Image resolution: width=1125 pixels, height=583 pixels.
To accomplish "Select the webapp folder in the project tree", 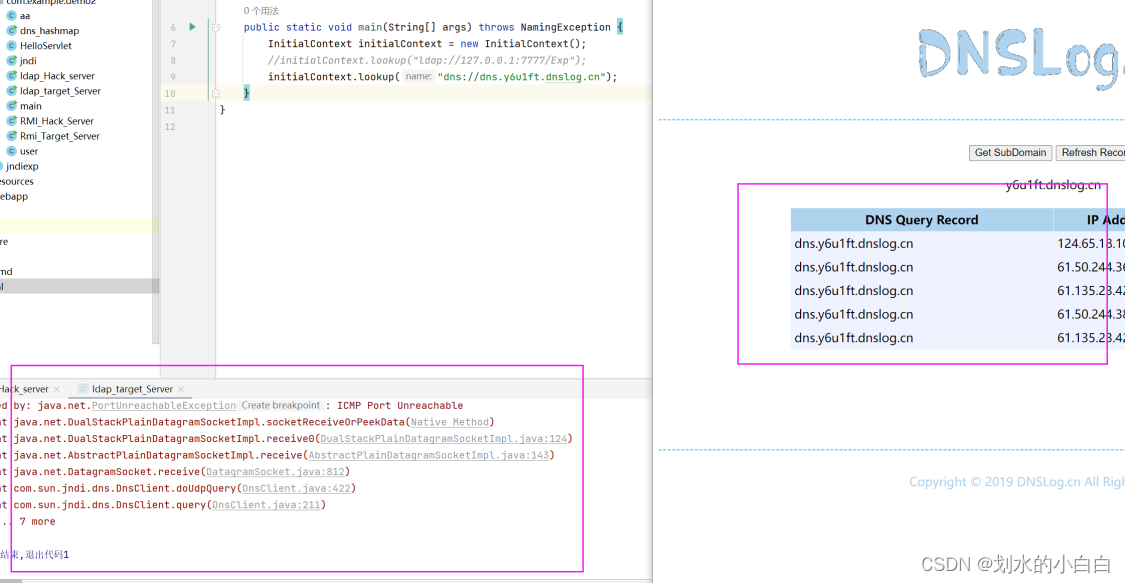I will pos(14,196).
